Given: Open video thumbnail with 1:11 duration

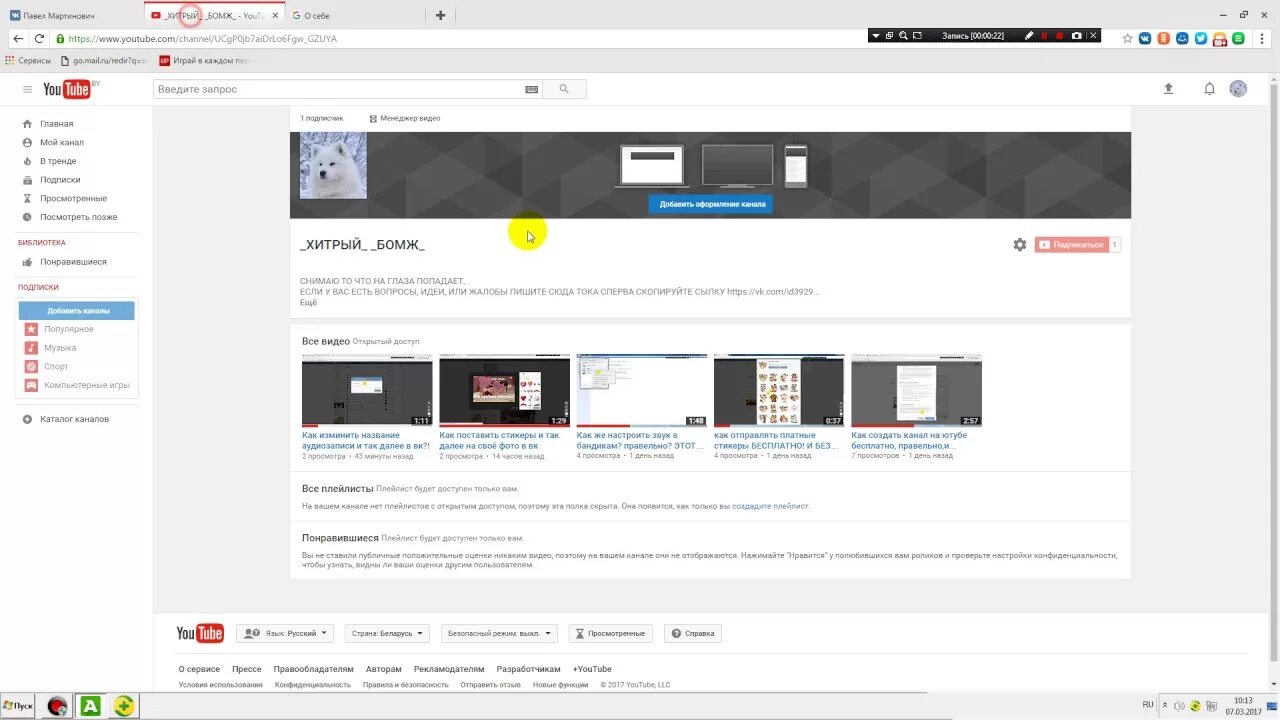Looking at the screenshot, I should click(367, 390).
